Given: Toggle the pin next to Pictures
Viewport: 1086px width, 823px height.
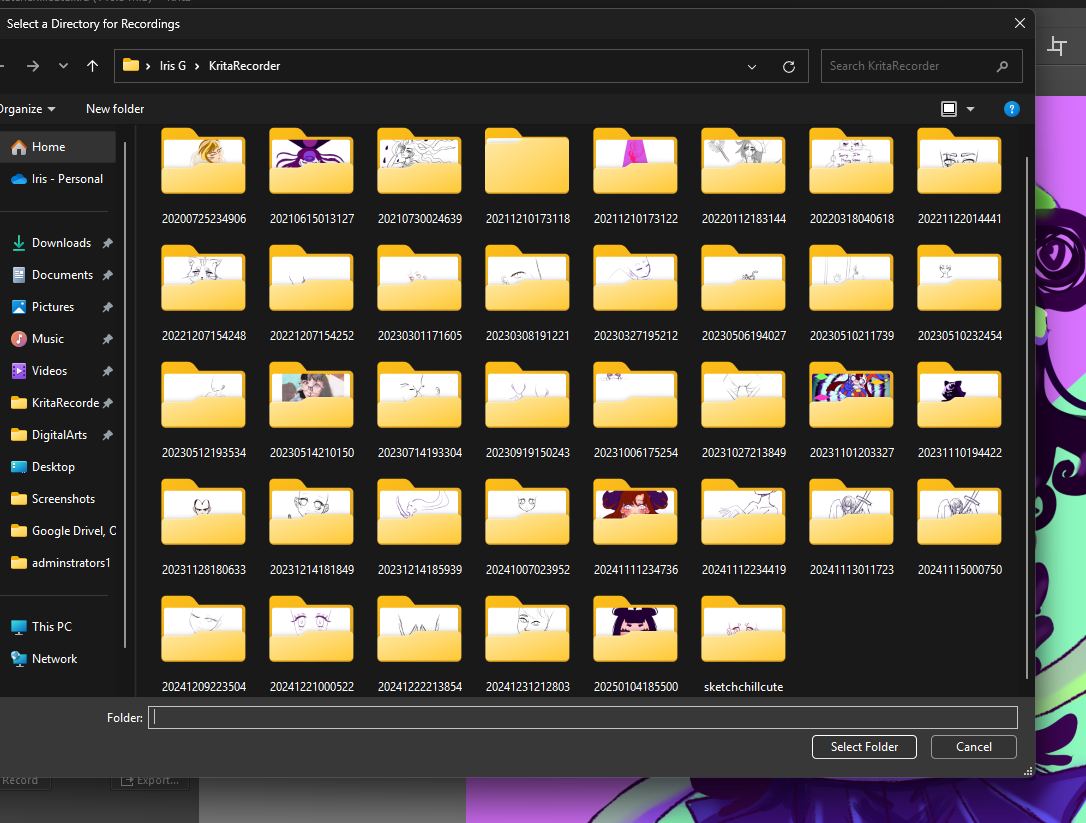Looking at the screenshot, I should (x=108, y=307).
